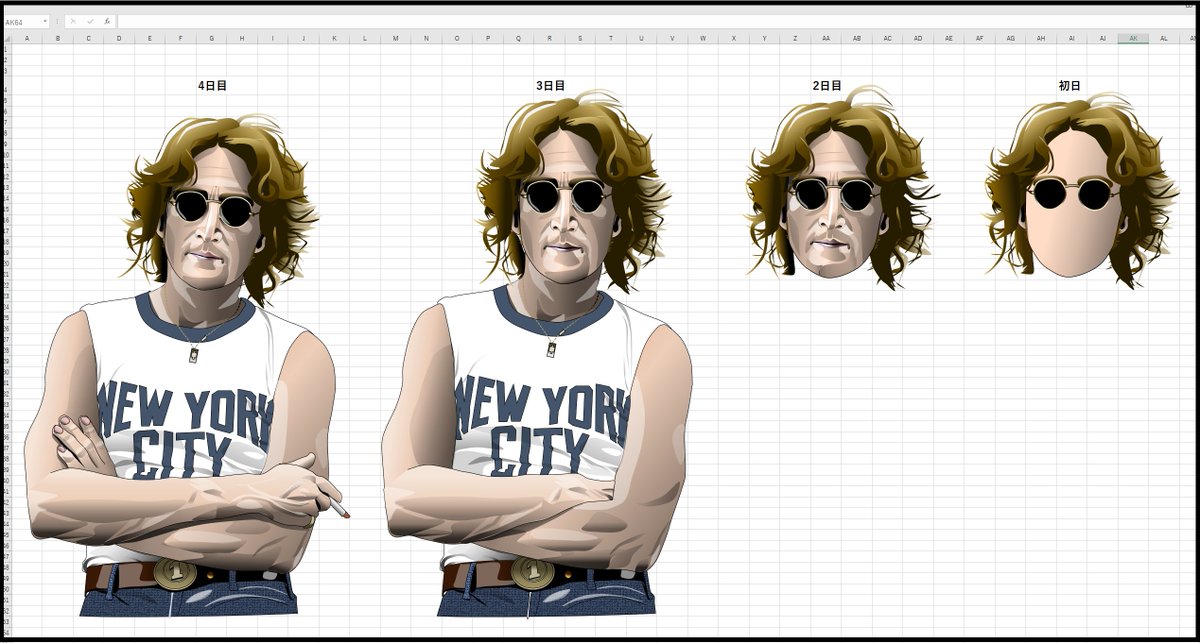The width and height of the screenshot is (1200, 643).
Task: Select column AC header
Action: [887, 39]
